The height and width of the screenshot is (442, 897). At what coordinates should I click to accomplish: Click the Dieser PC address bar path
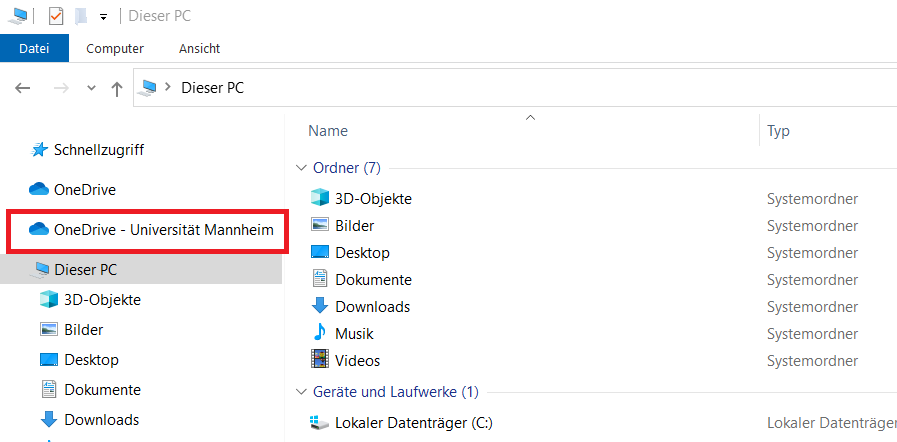pyautogui.click(x=212, y=88)
